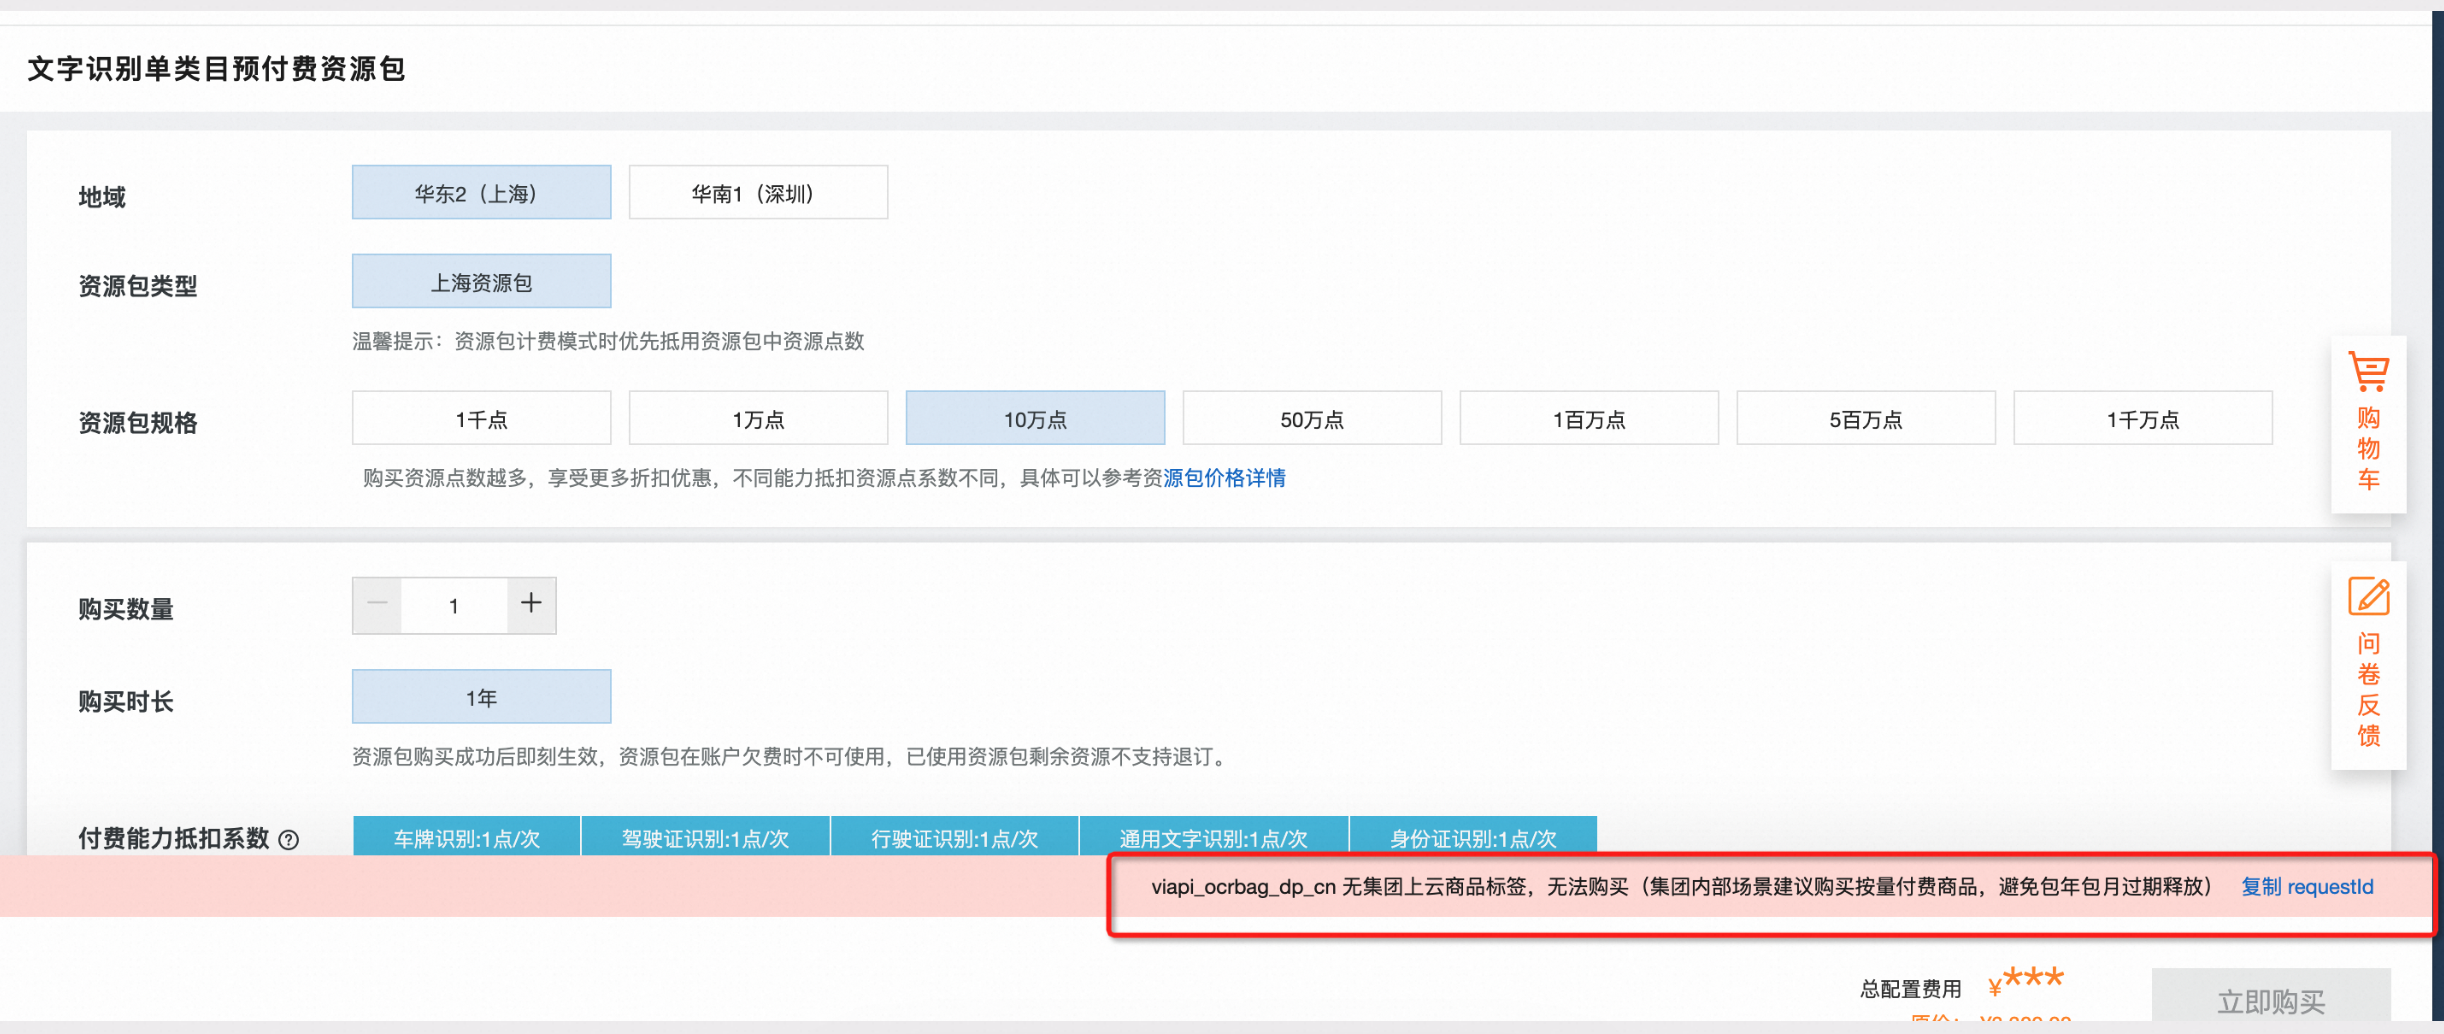Click the 资源包购买成功后即刻生效 notice text

click(792, 757)
